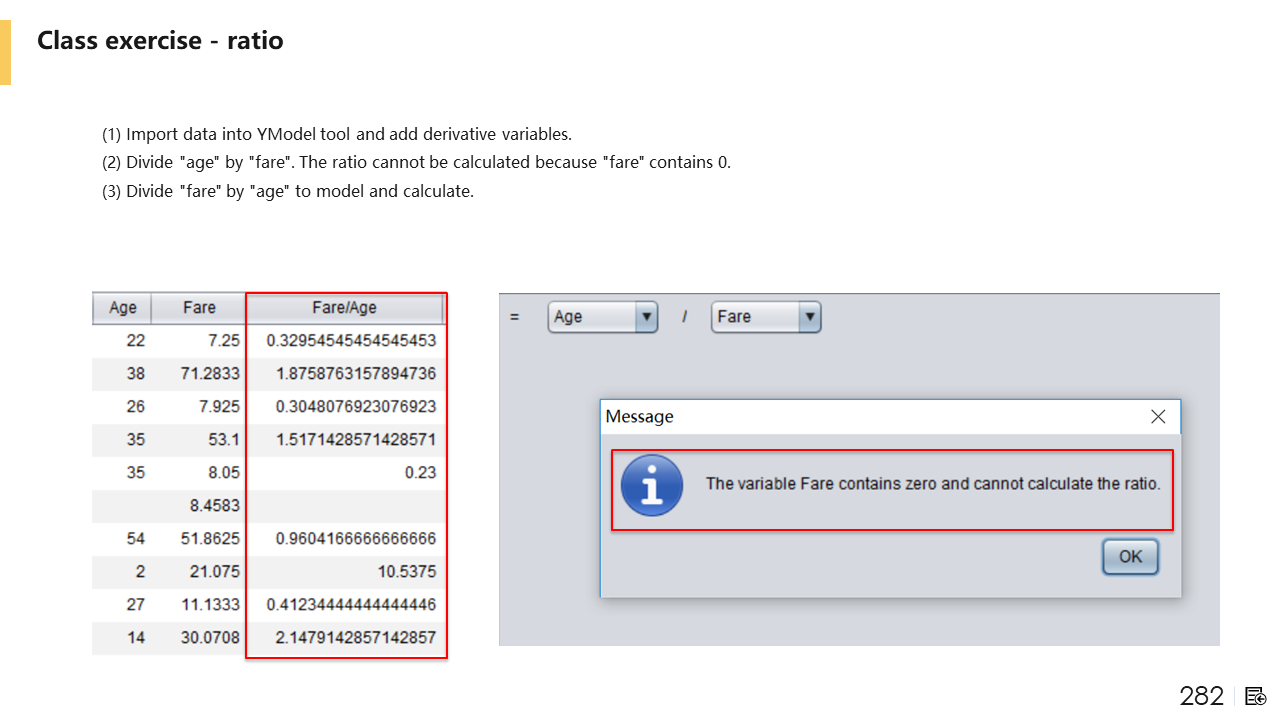This screenshot has height=720, width=1280.
Task: Click the Fare cell showing 71.2833
Action: [x=210, y=374]
